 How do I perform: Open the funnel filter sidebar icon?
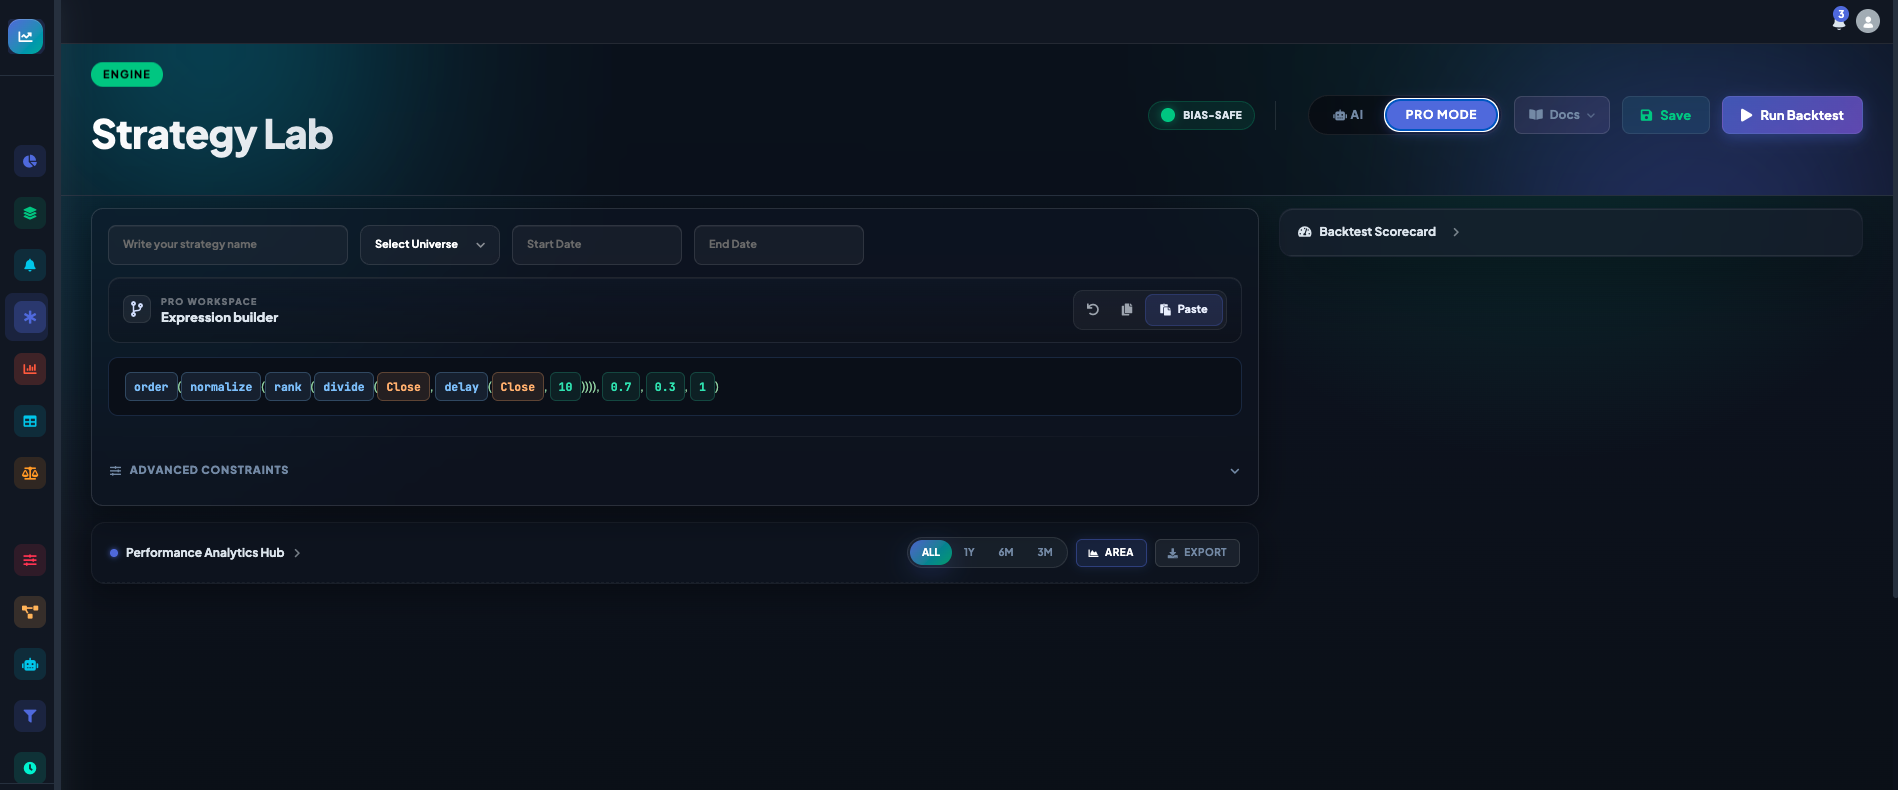click(x=30, y=716)
